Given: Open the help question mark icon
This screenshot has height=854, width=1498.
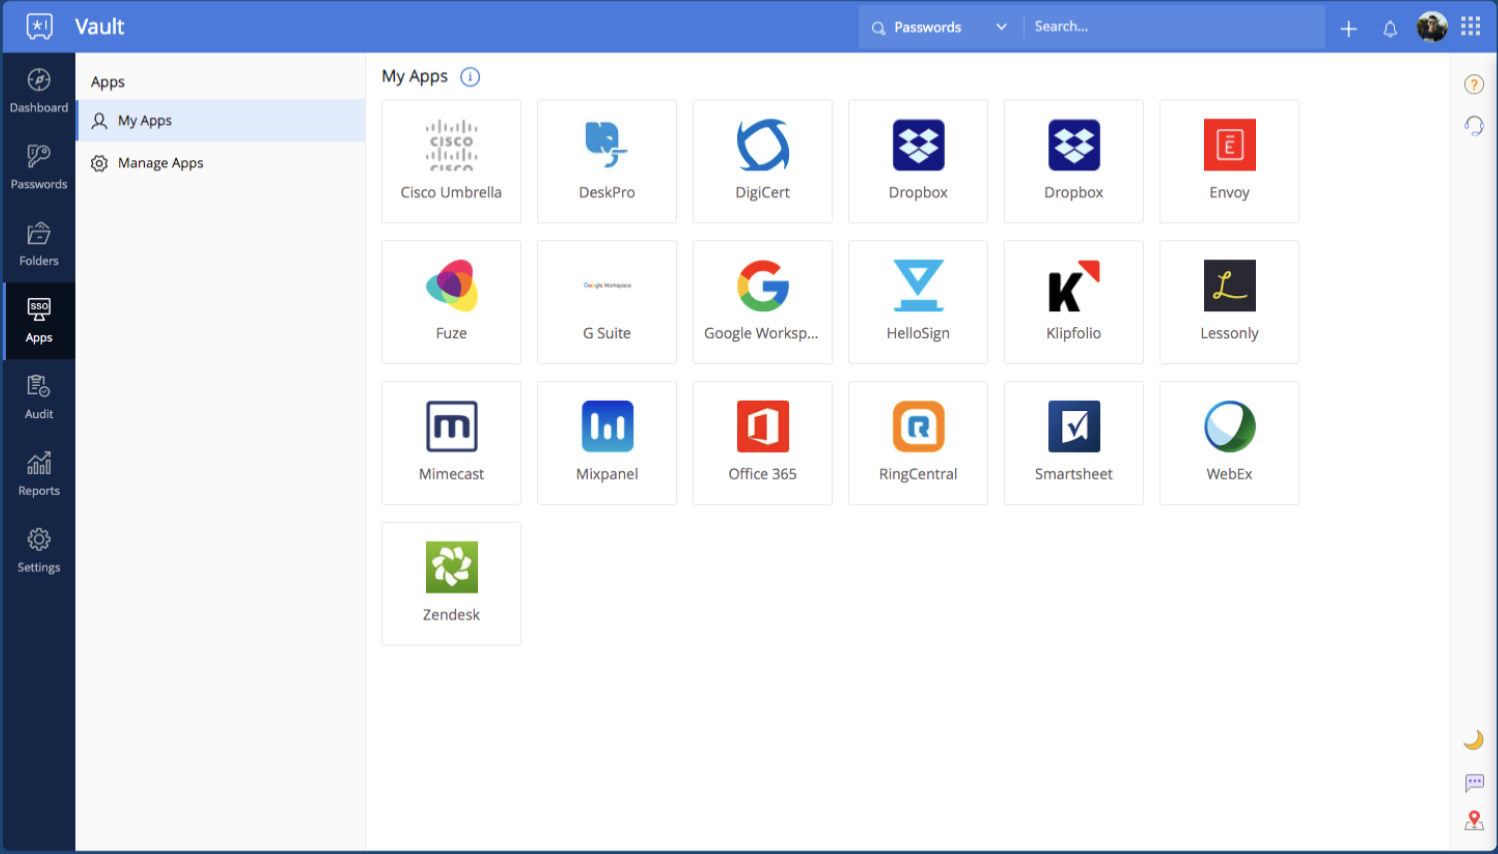Looking at the screenshot, I should point(1474,84).
